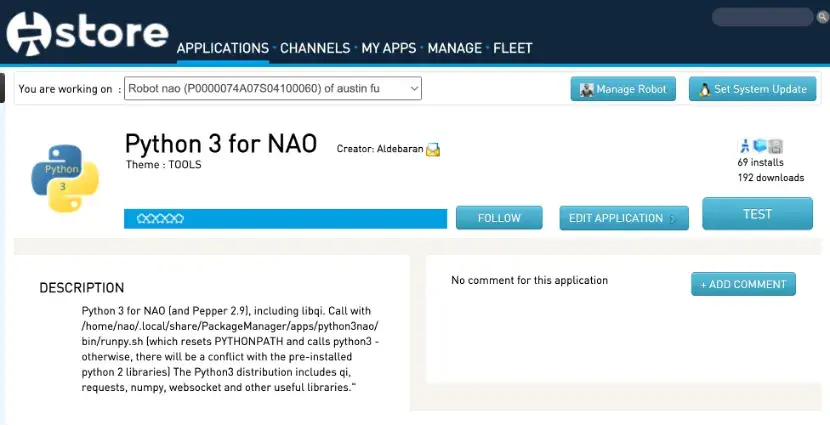The width and height of the screenshot is (830, 426).
Task: Click the blue cube package icon
Action: point(760,146)
